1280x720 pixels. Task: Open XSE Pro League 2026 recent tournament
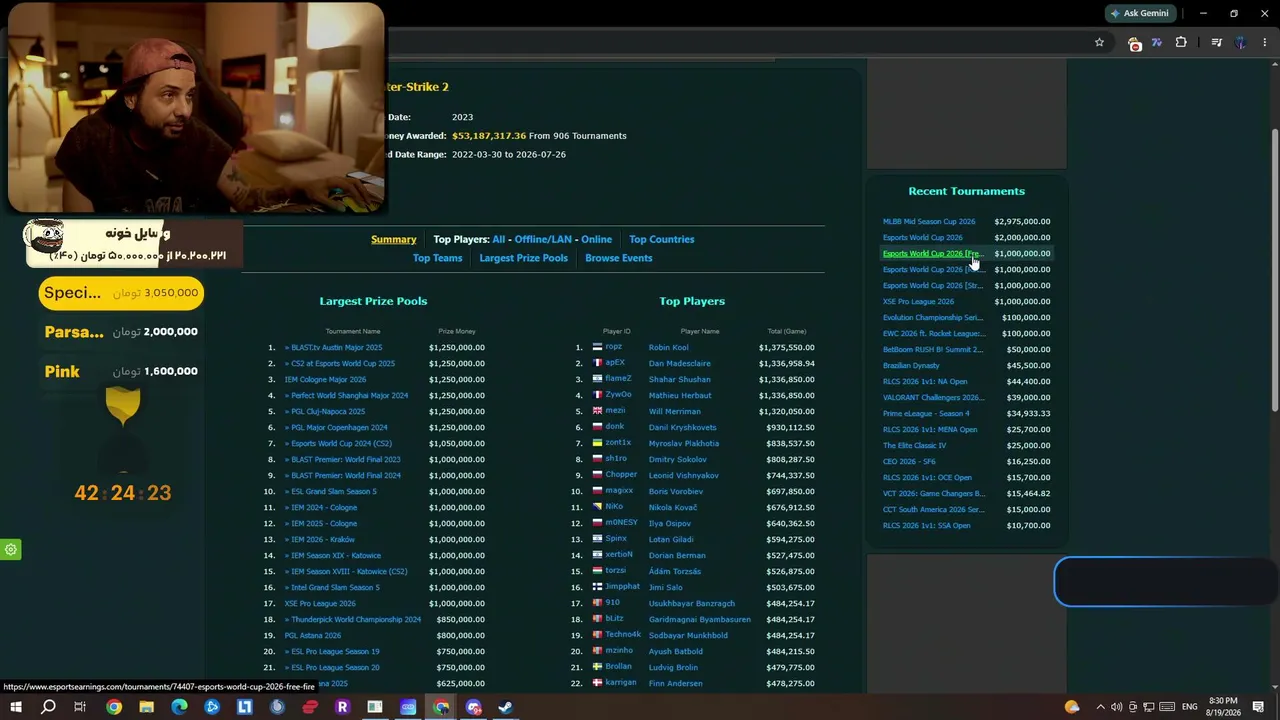point(918,302)
